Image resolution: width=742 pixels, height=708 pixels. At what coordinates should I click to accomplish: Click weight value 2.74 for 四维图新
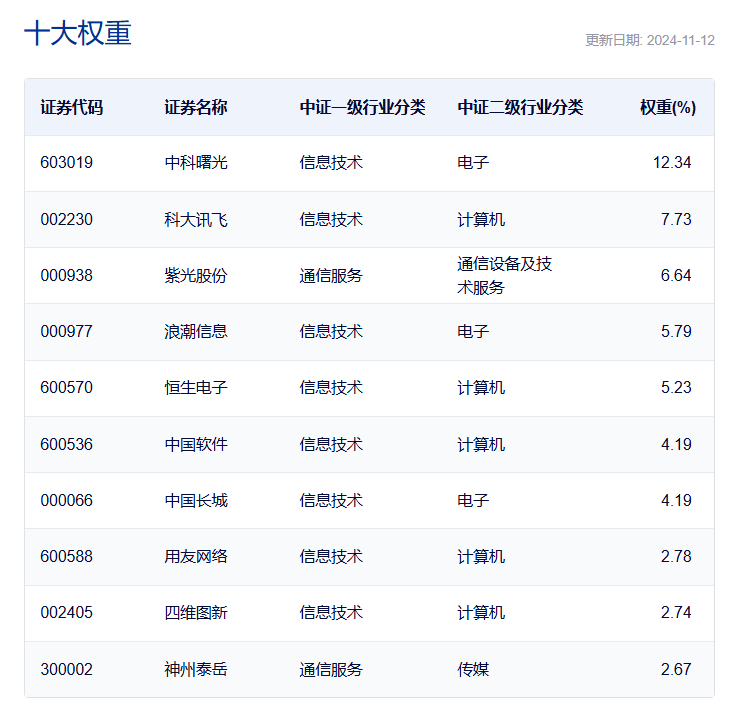675,612
